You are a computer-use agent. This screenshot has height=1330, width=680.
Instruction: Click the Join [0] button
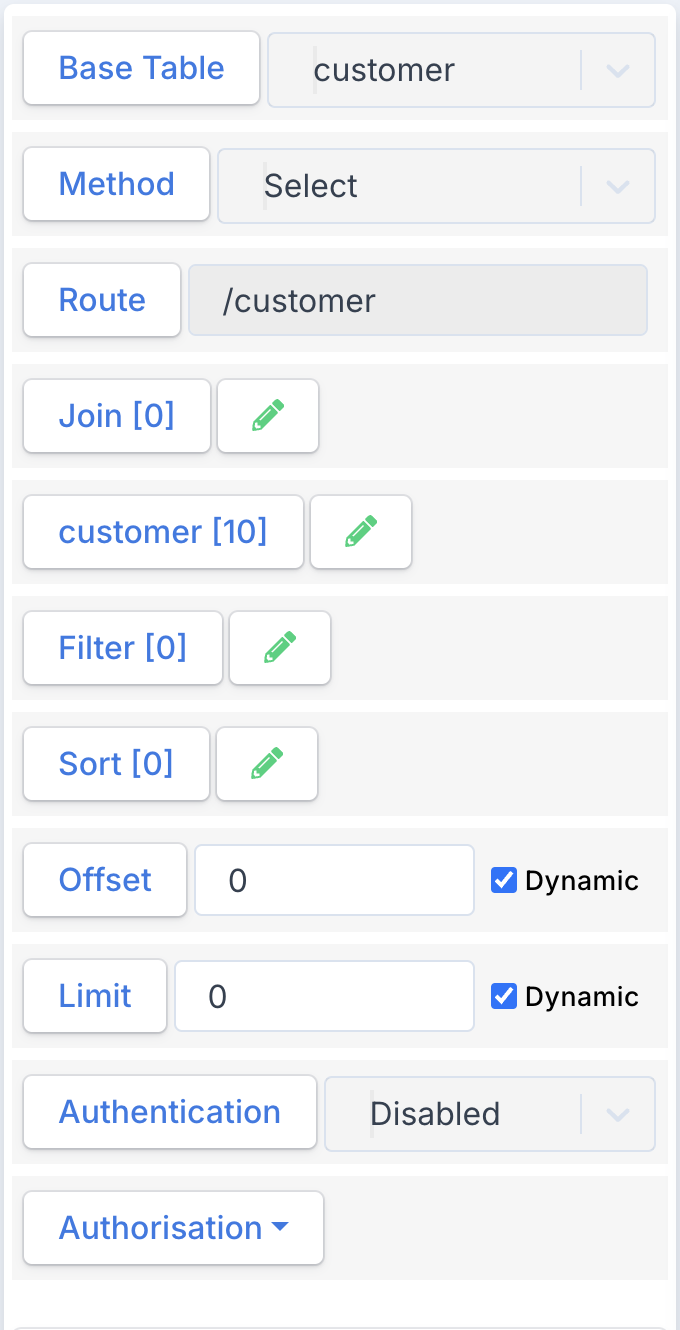pyautogui.click(x=116, y=416)
